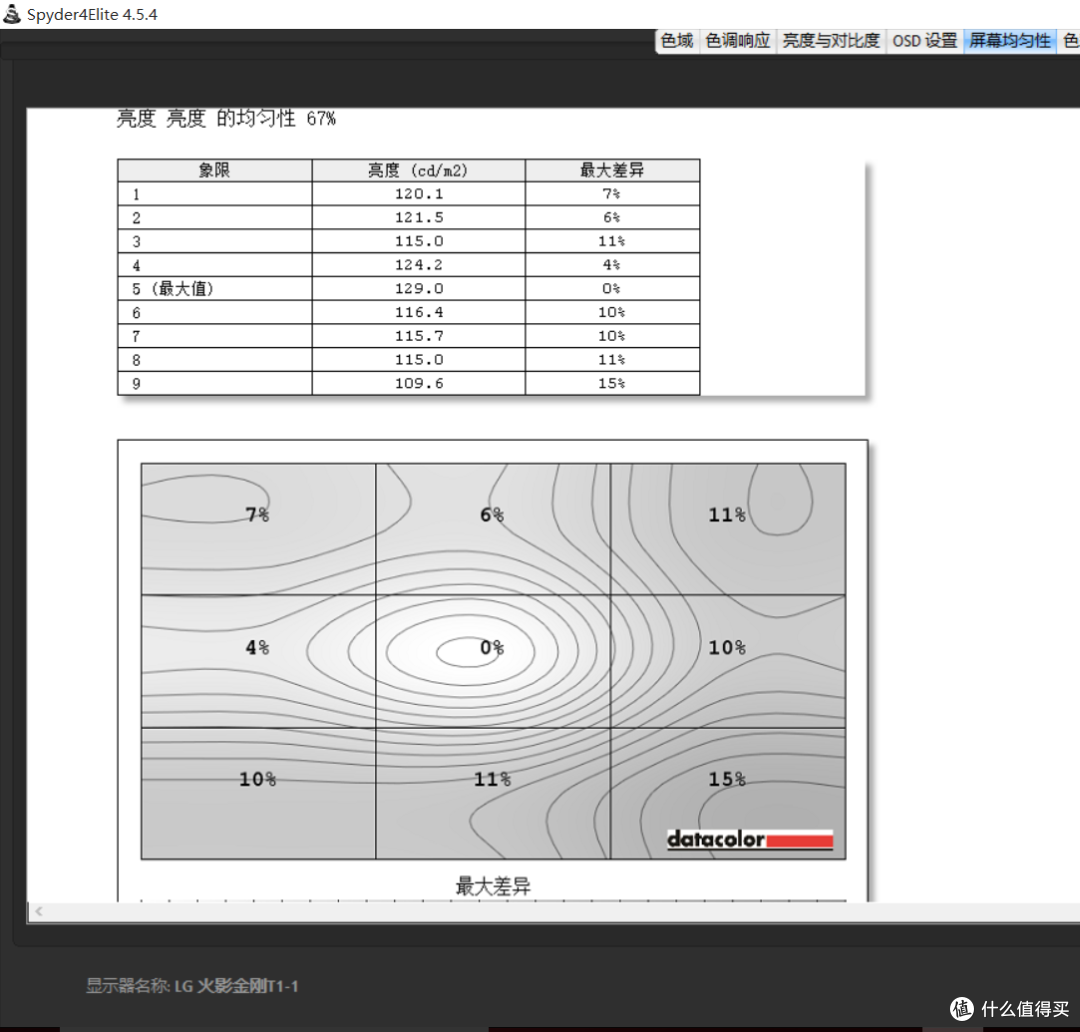
Task: Click the 120.1 brightness value cell
Action: point(418,194)
